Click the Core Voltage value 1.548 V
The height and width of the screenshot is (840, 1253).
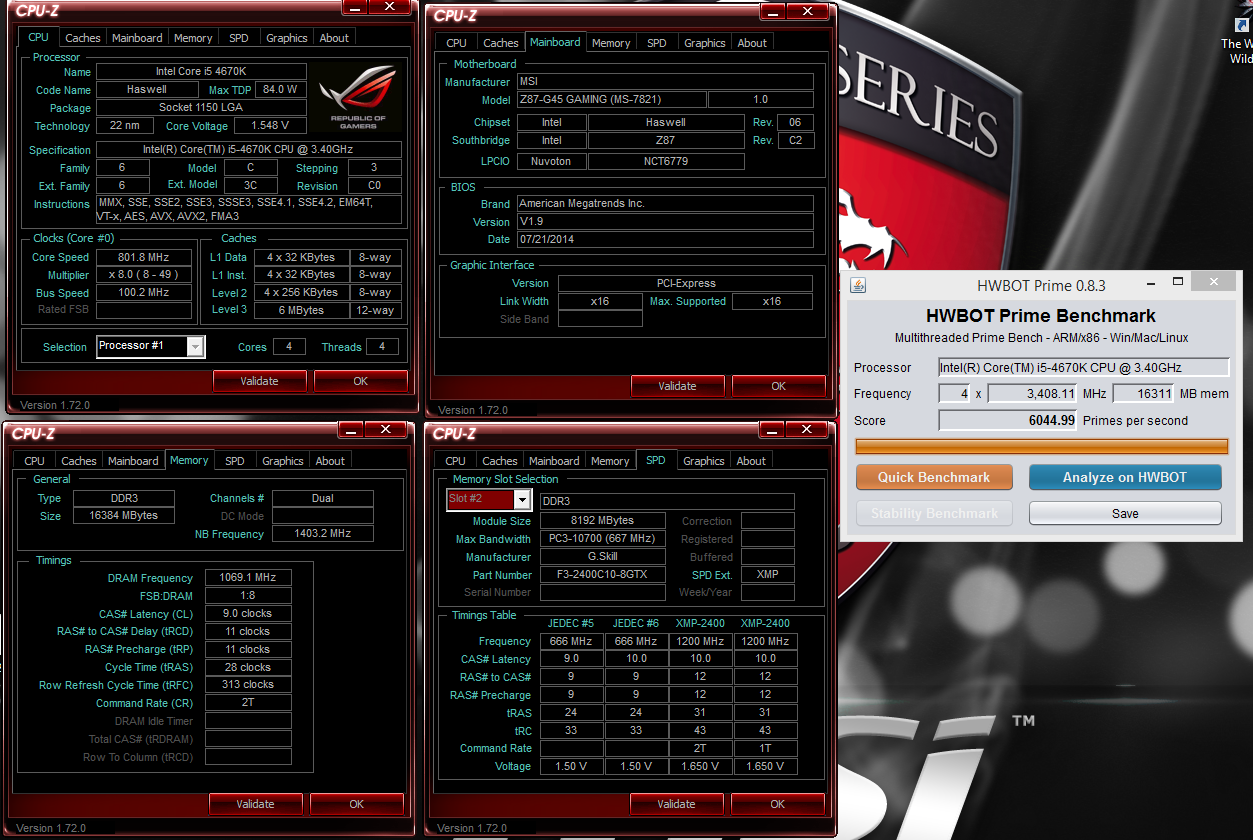click(x=269, y=126)
